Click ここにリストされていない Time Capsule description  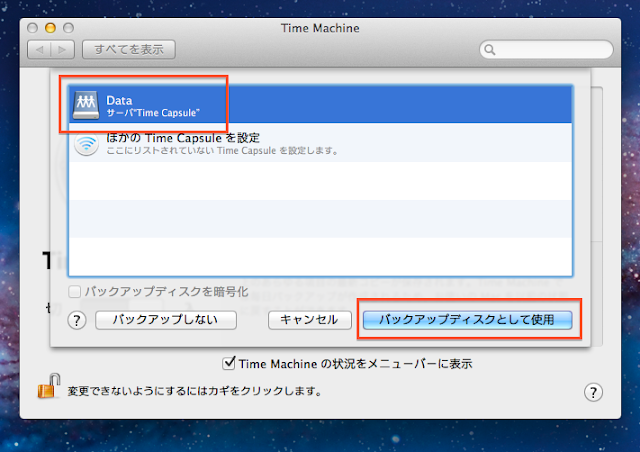pos(222,151)
